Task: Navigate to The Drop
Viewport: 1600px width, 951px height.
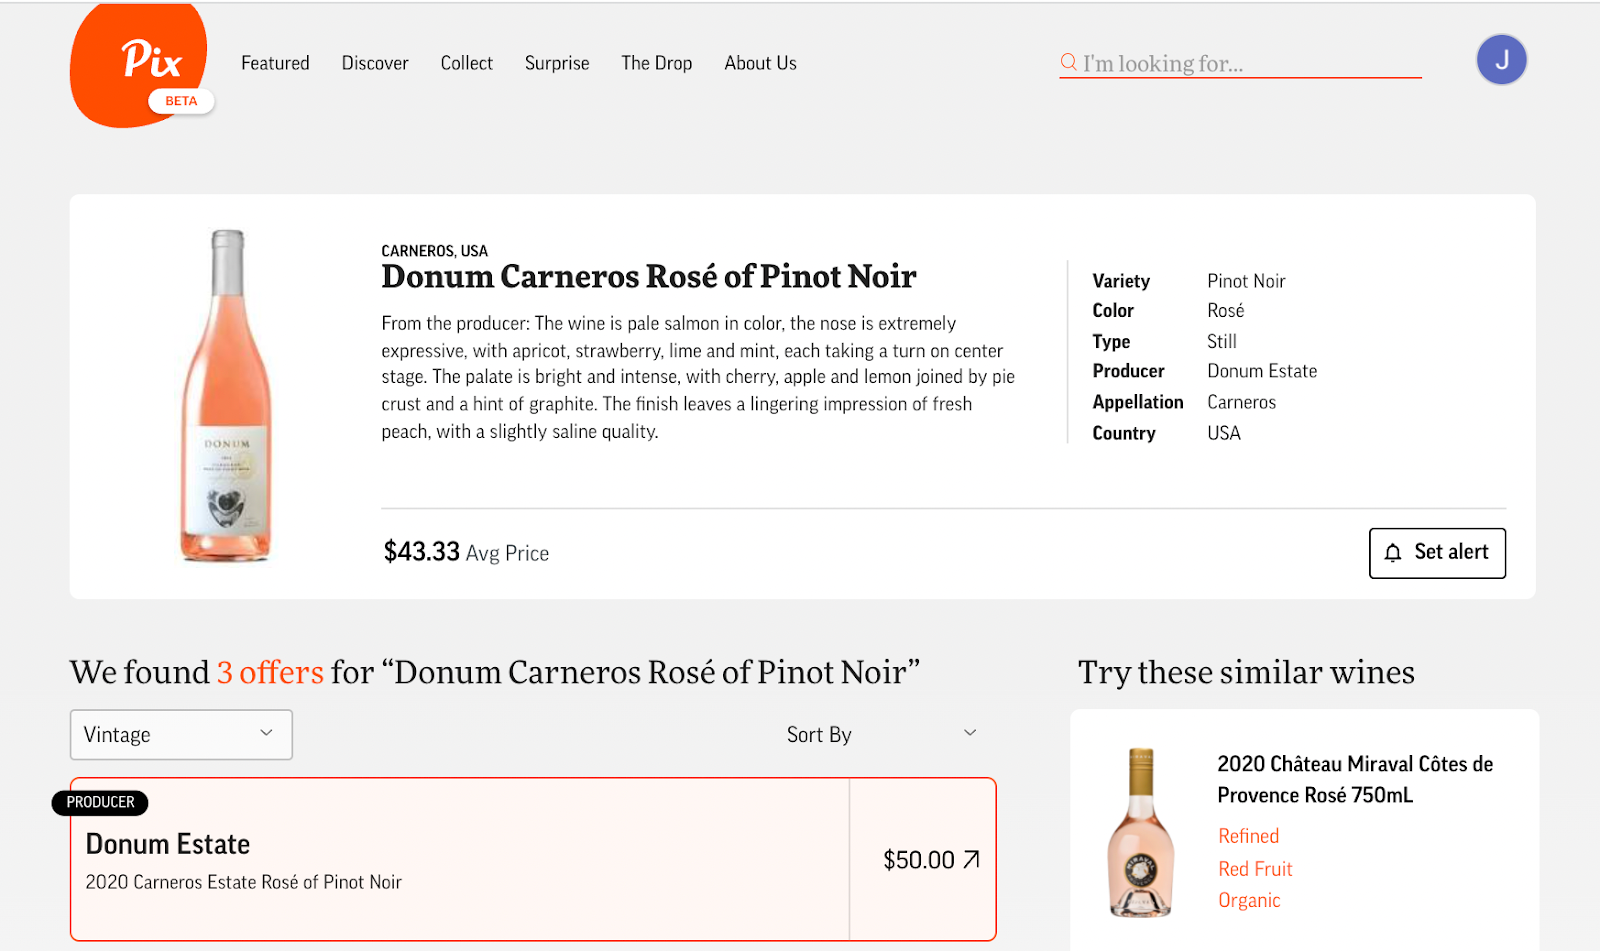Action: tap(657, 63)
